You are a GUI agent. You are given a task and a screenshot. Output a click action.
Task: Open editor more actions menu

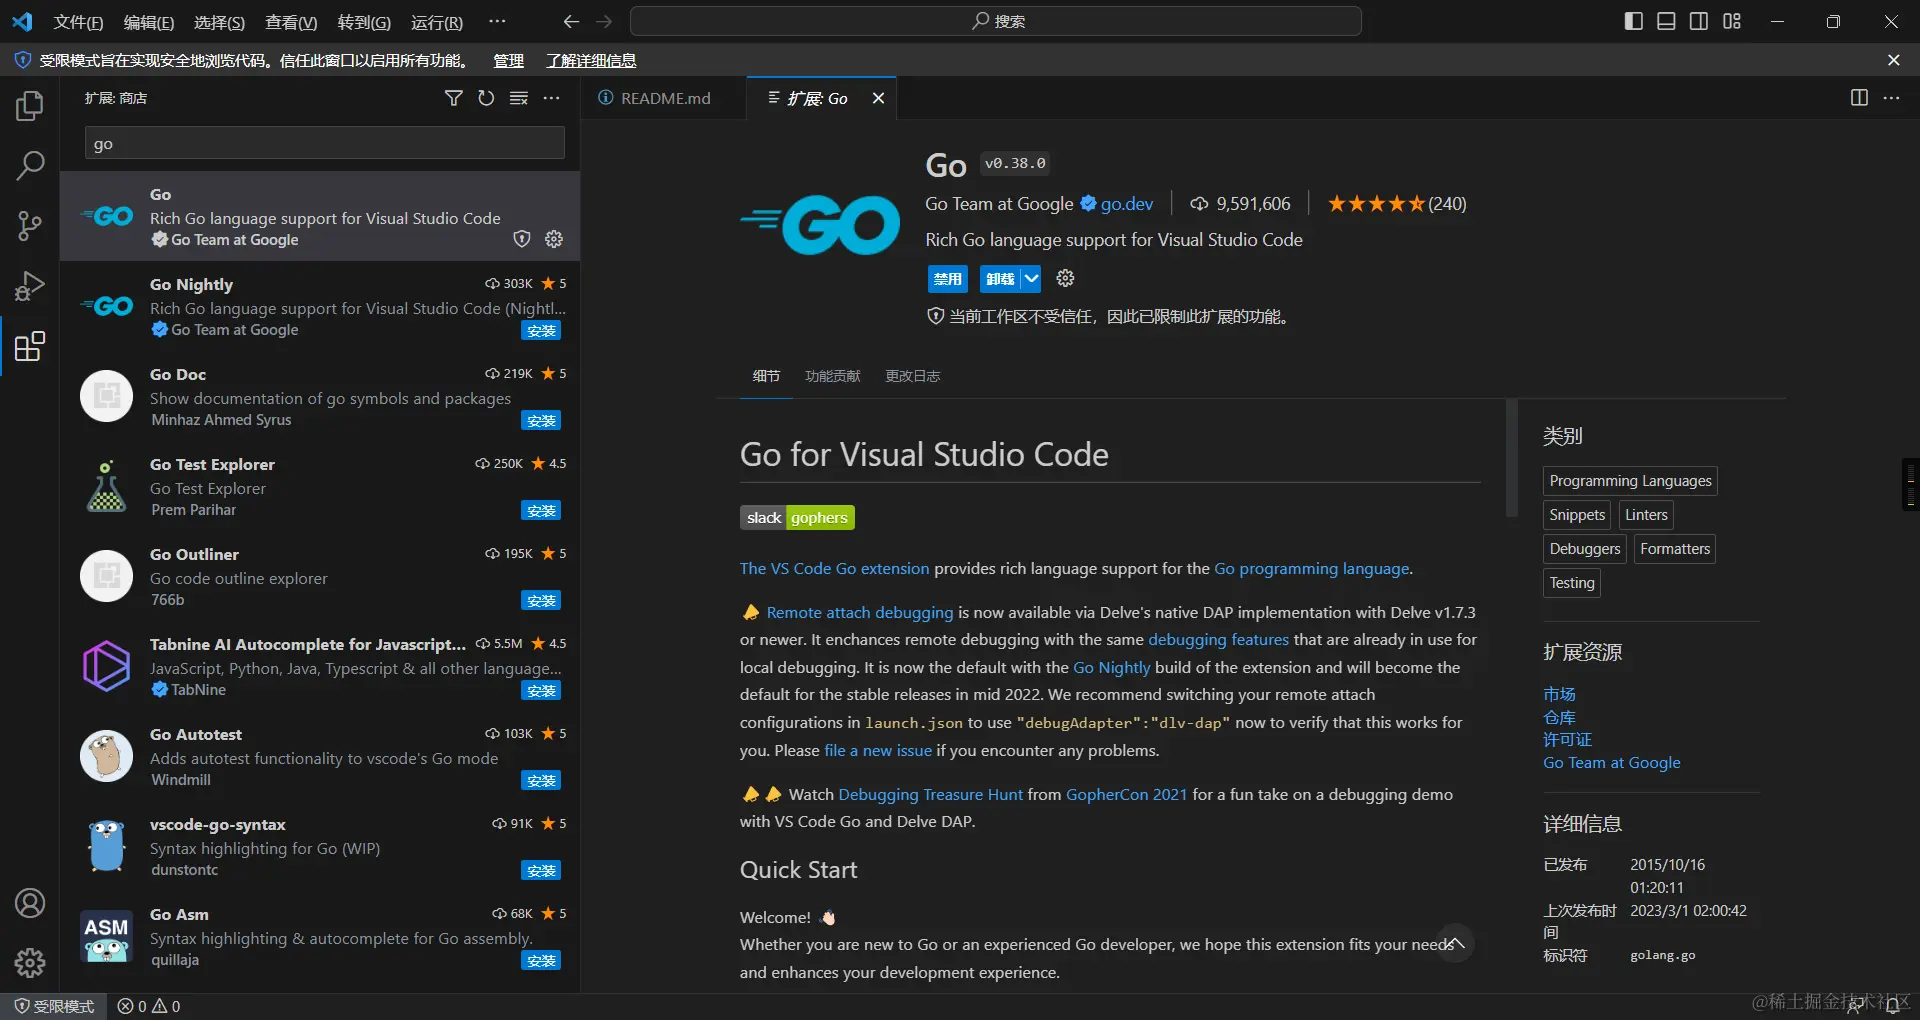click(x=1891, y=98)
